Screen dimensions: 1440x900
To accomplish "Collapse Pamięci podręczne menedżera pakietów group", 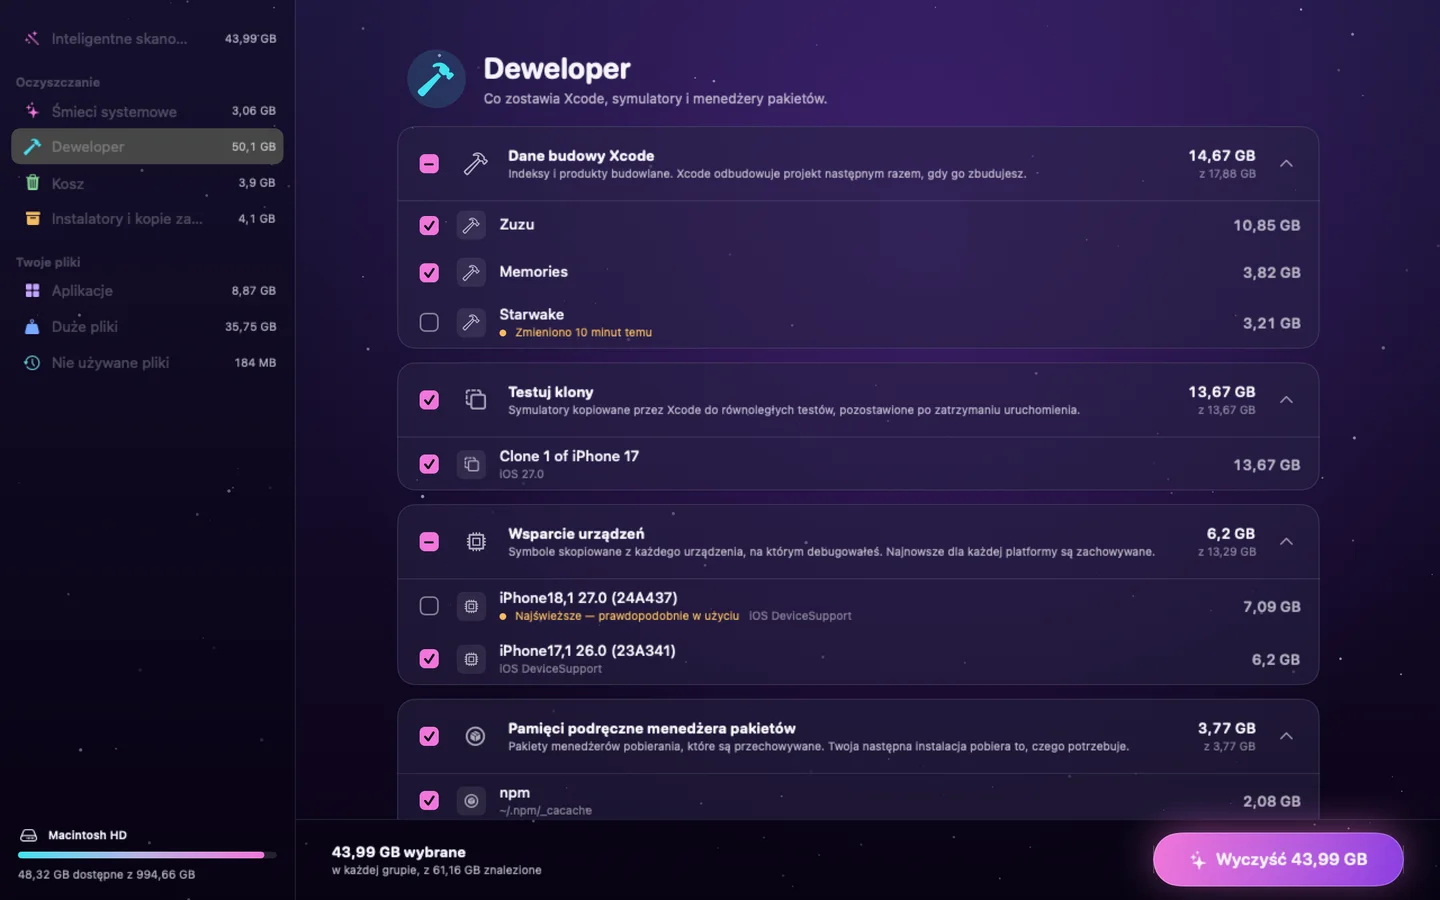I will (x=1287, y=737).
